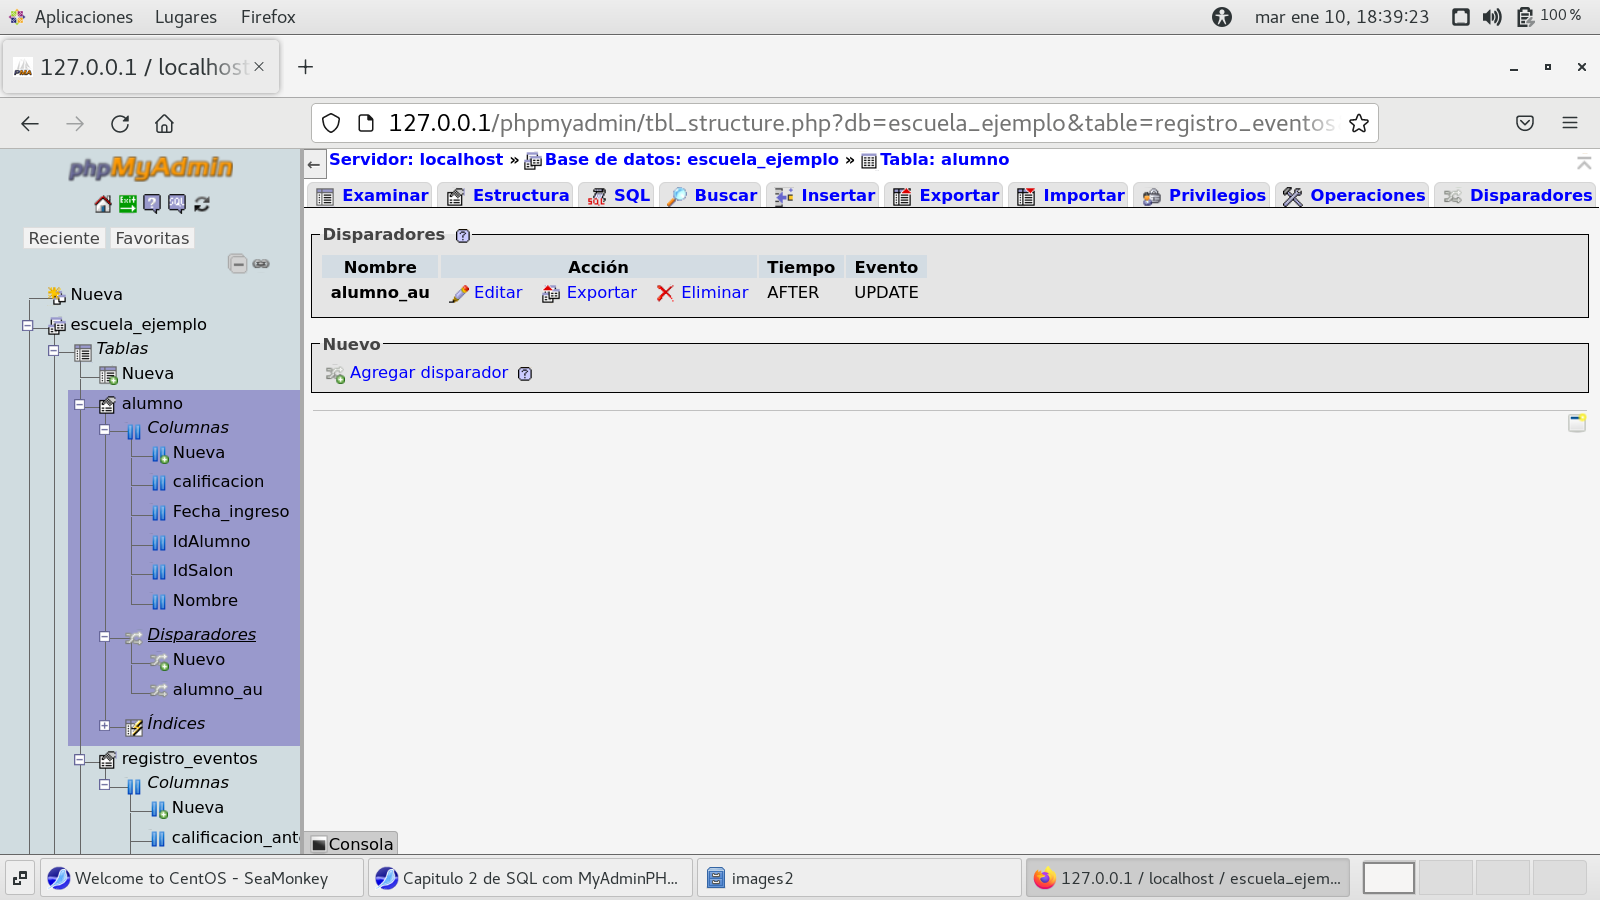This screenshot has height=900, width=1600.
Task: Collapse the escuela_ejemplo database node
Action: tap(28, 325)
